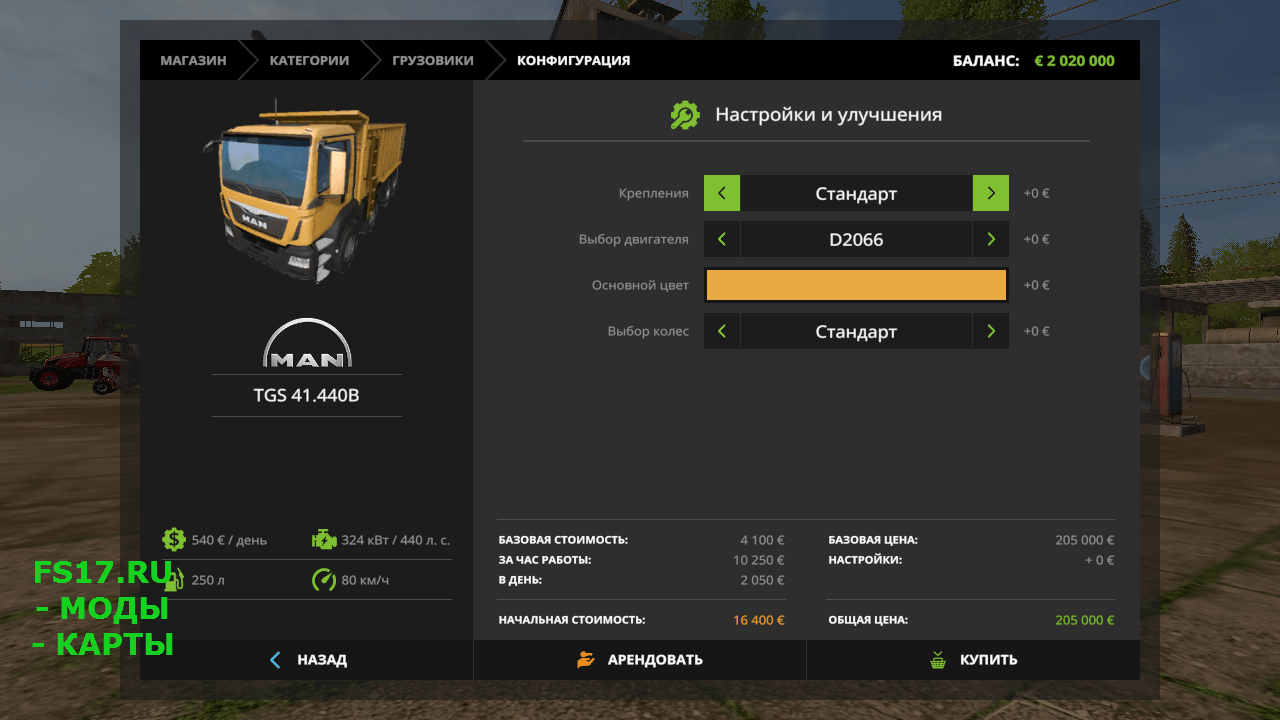Click the +0 € price next to Крепления
The height and width of the screenshot is (720, 1280).
tap(1036, 193)
